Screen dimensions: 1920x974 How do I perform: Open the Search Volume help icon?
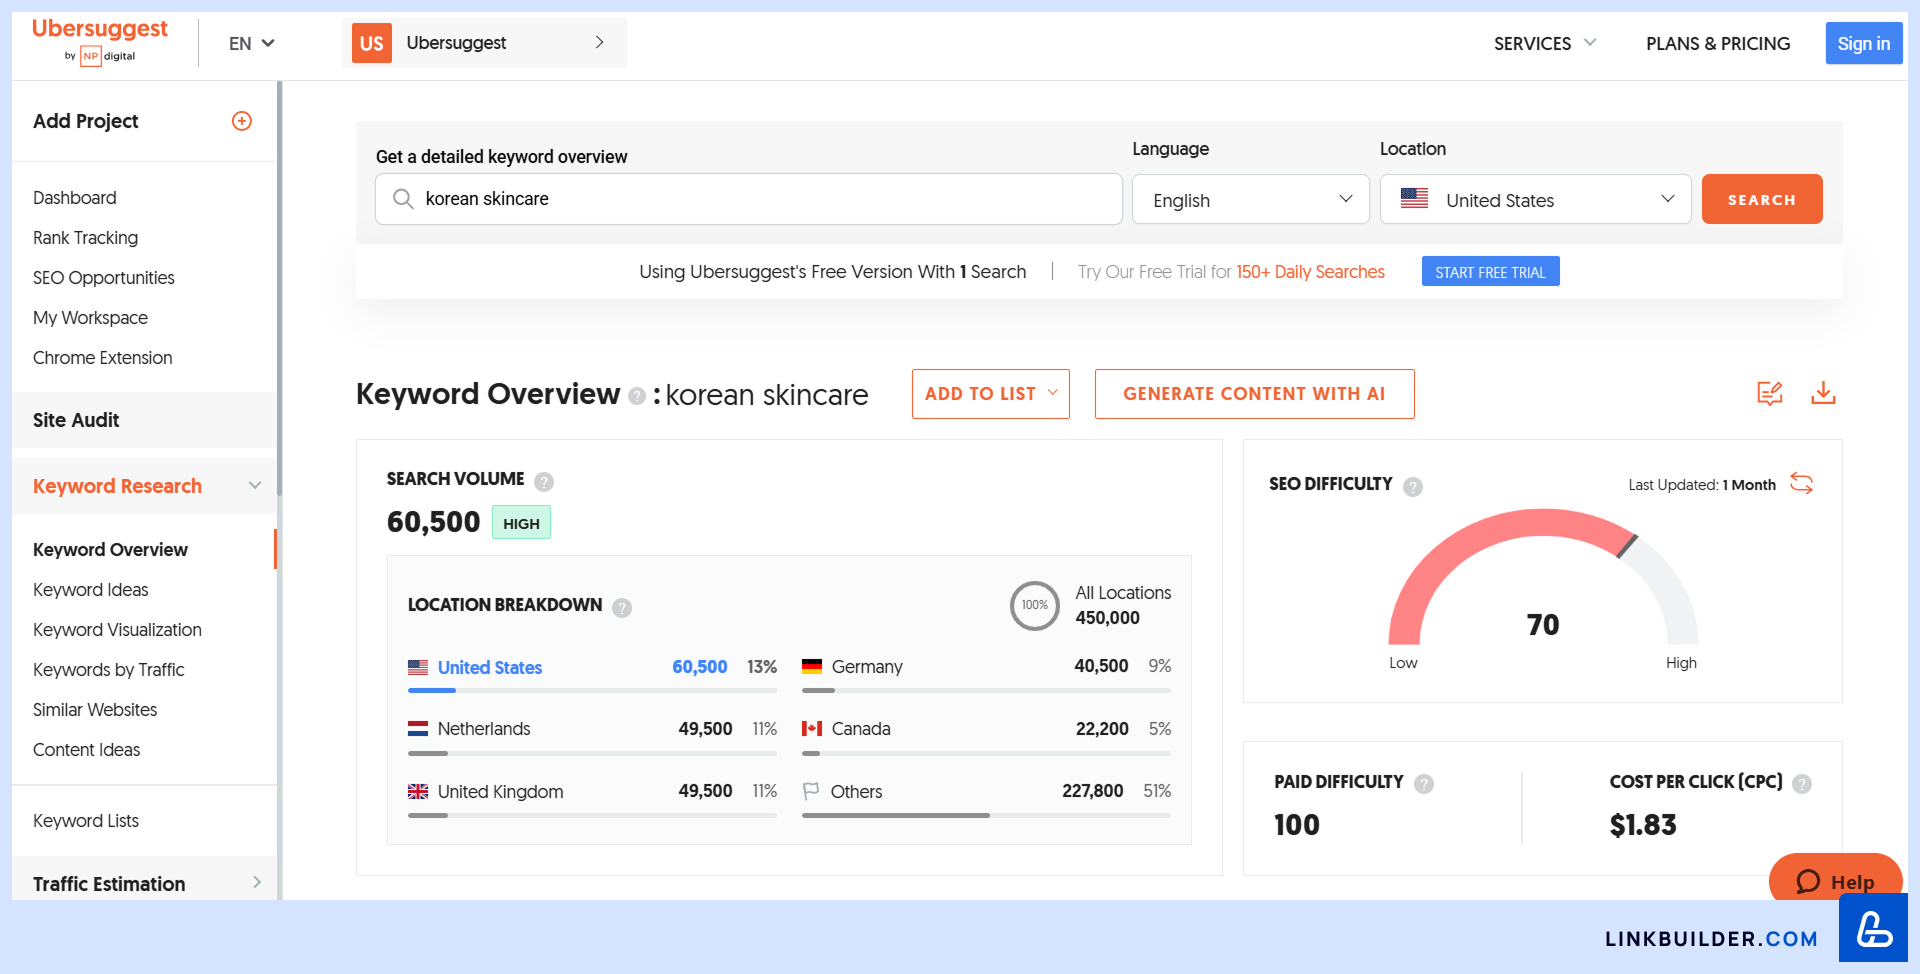tap(544, 482)
